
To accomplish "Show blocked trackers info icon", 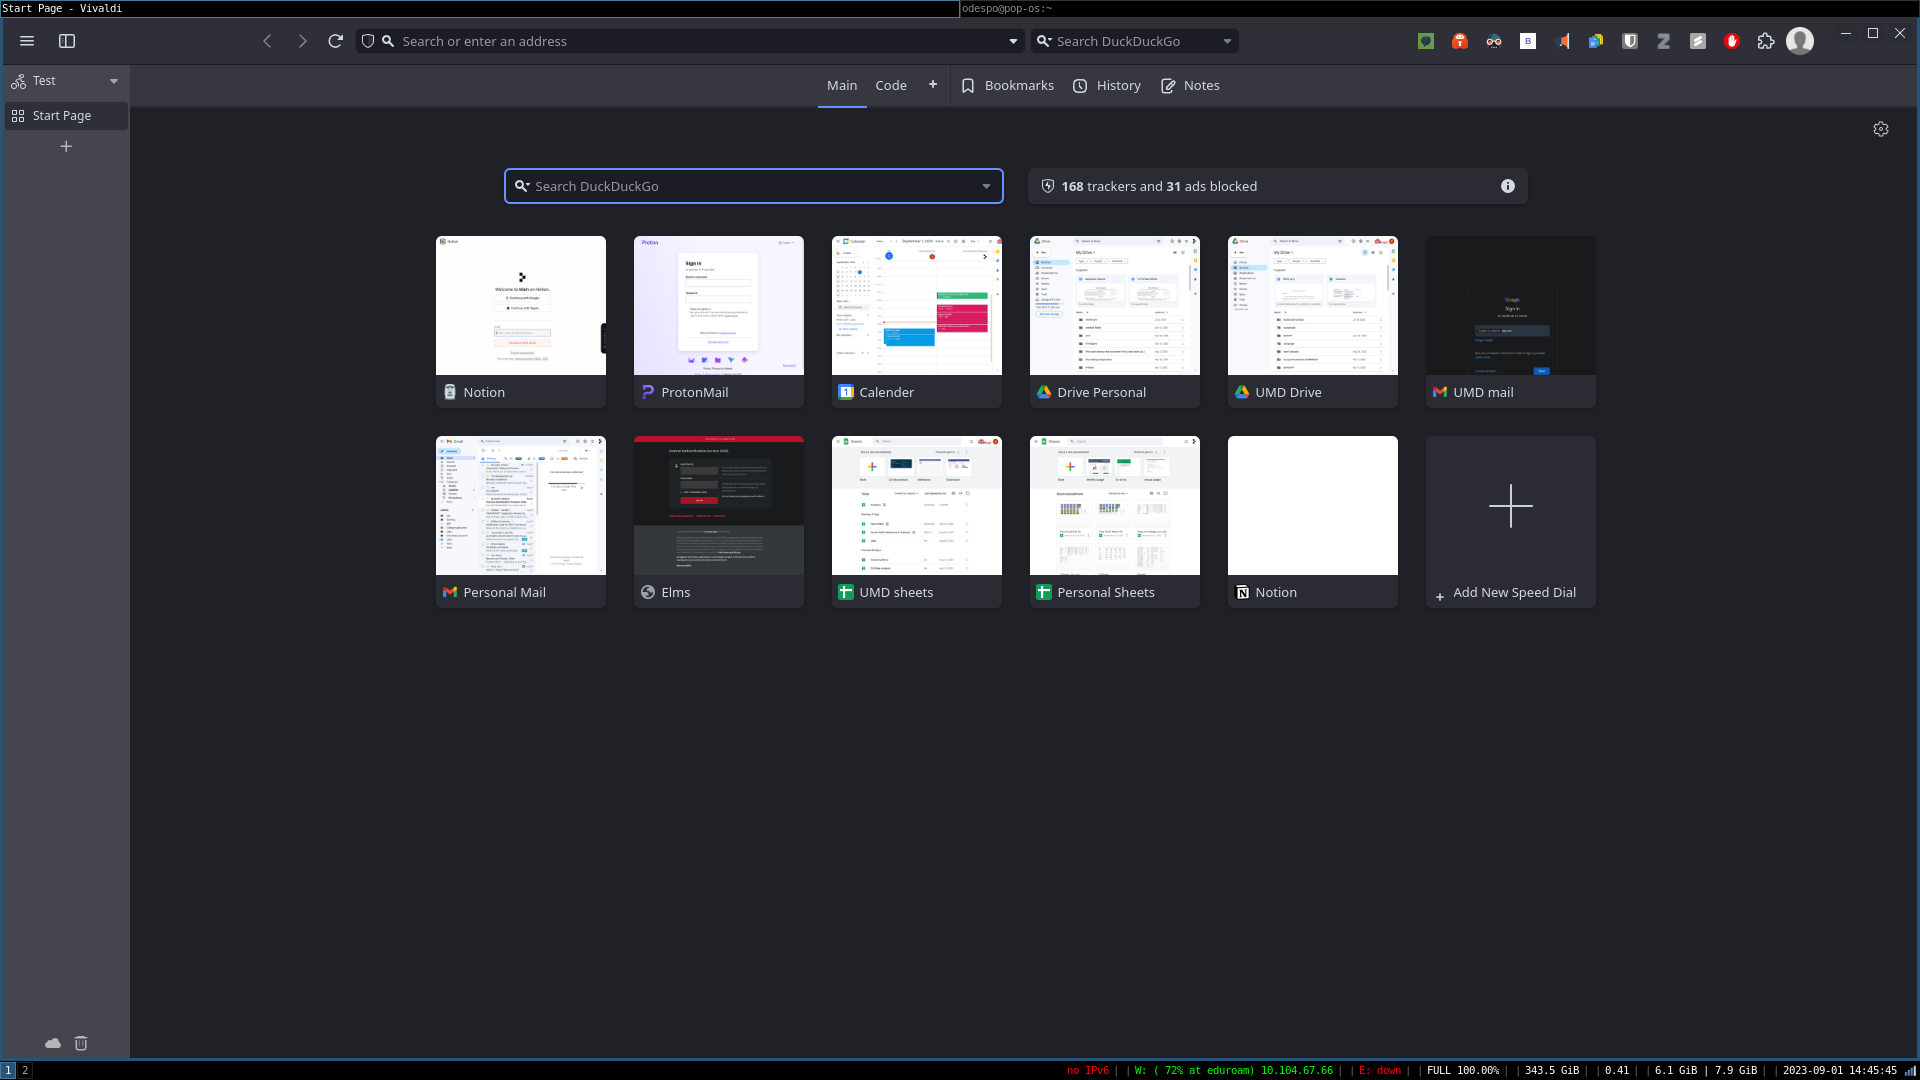I will (1508, 186).
